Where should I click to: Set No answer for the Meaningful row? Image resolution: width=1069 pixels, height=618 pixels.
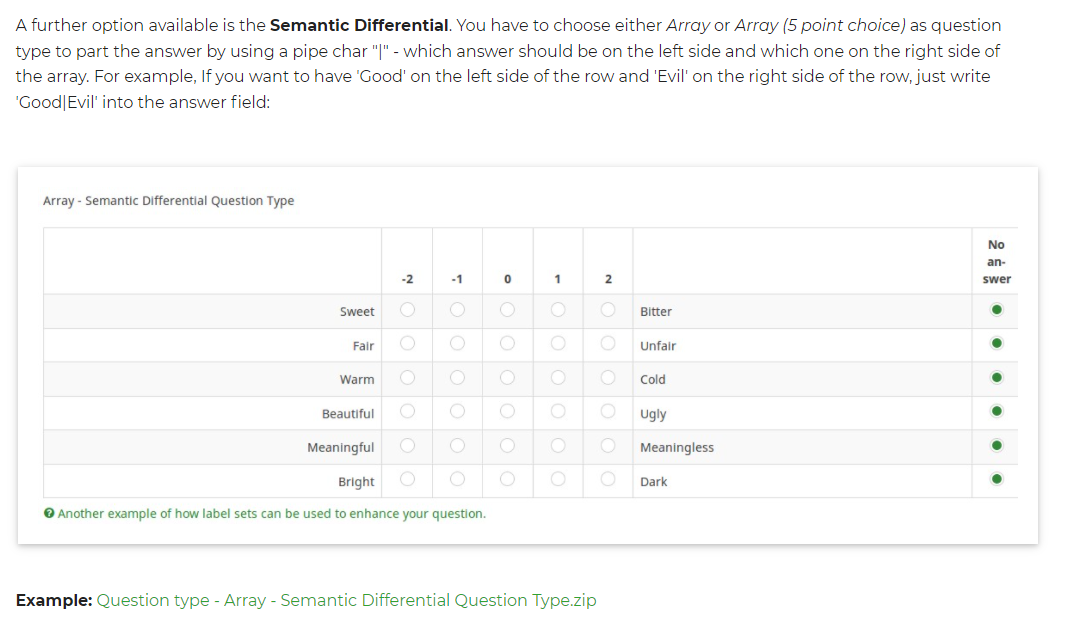point(996,447)
